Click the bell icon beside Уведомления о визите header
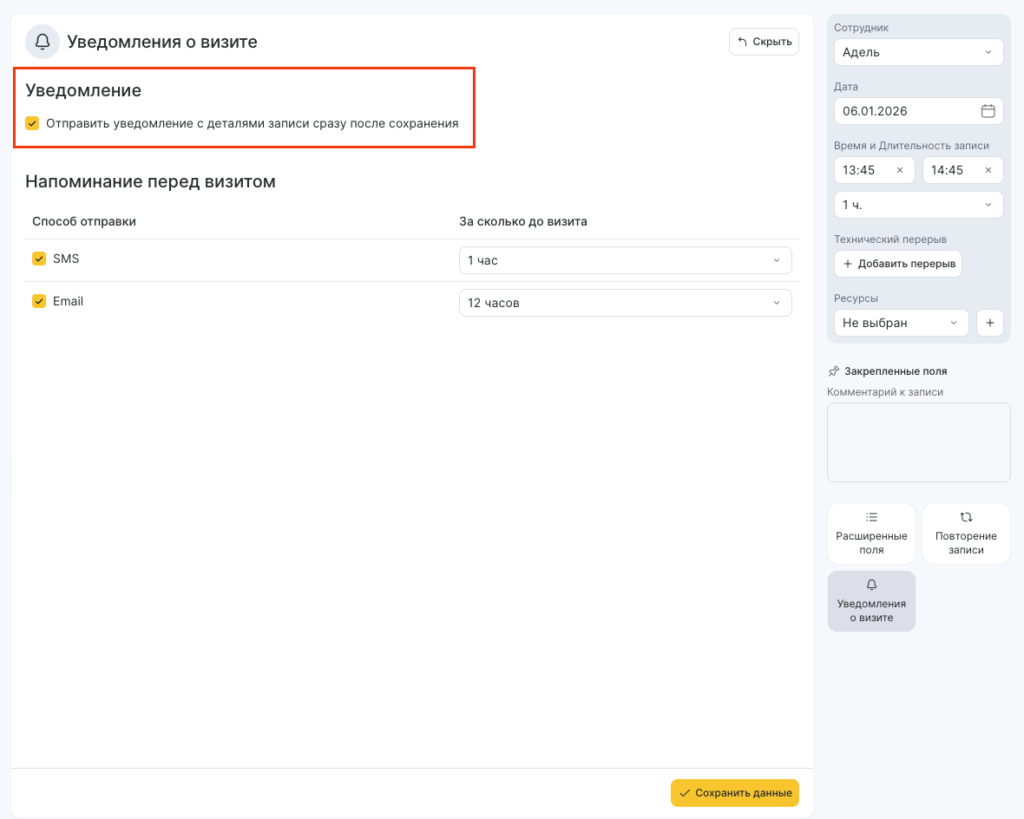Screen dimensions: 1024x819 (x=42, y=42)
